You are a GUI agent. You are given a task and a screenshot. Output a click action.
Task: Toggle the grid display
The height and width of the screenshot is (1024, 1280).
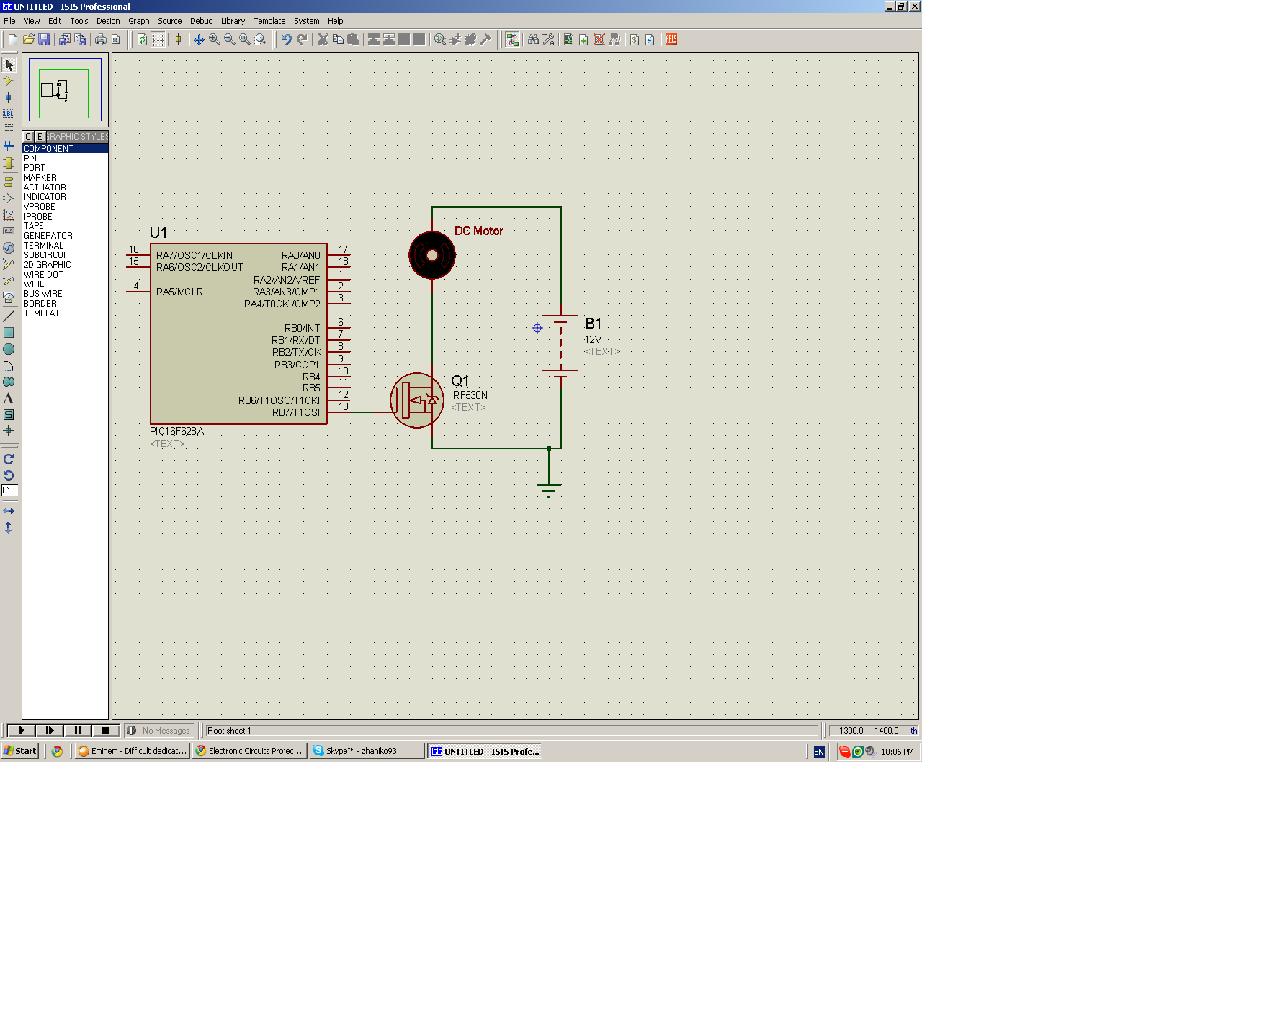[x=158, y=39]
